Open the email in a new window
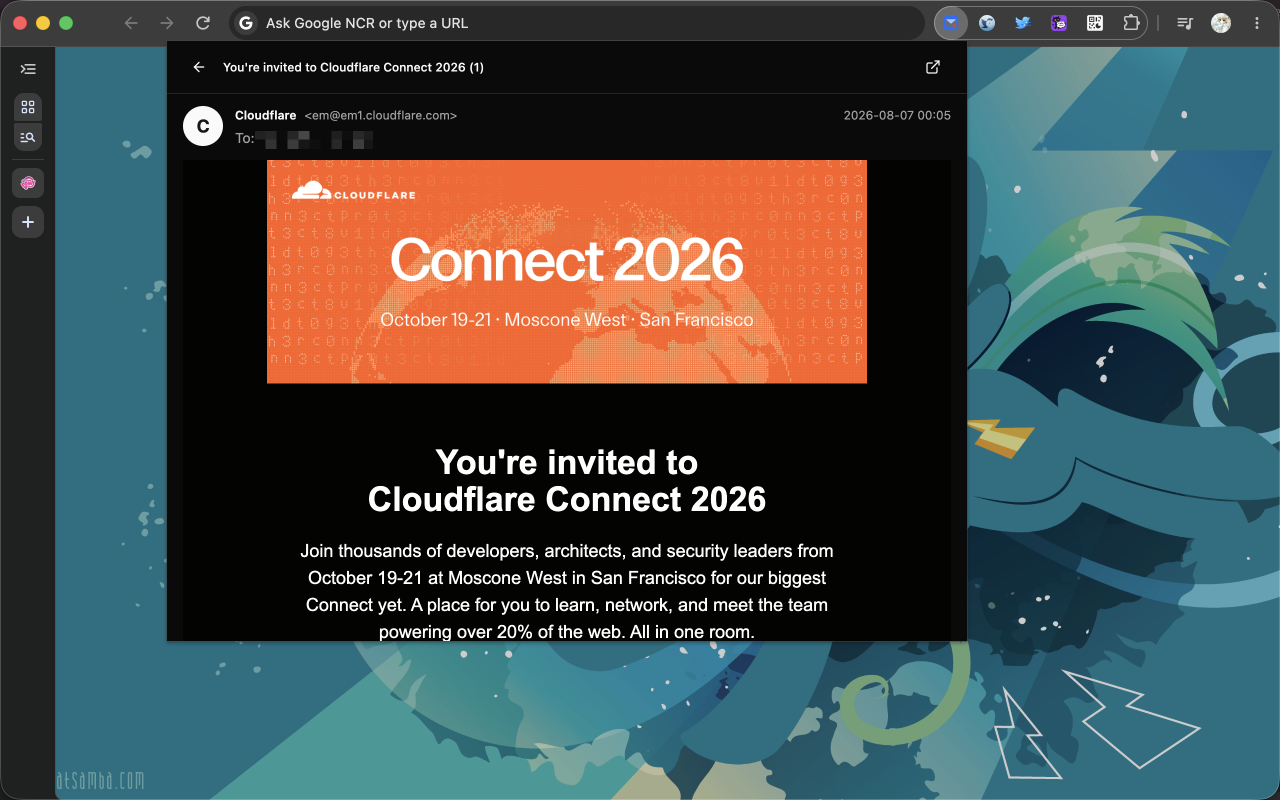The image size is (1280, 800). [933, 67]
